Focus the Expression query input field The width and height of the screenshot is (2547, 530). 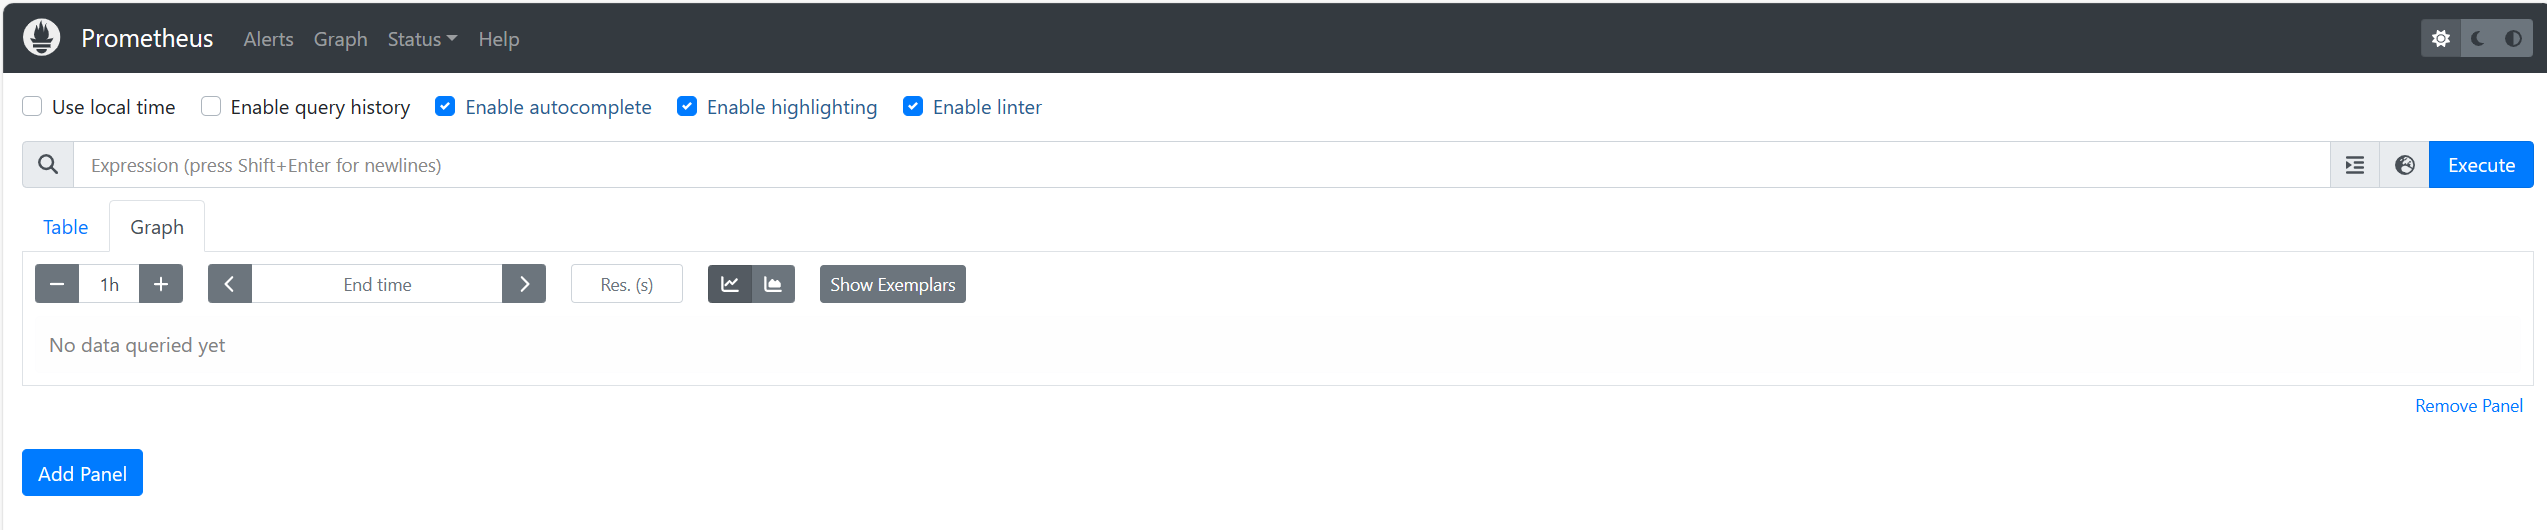[x=1200, y=165]
